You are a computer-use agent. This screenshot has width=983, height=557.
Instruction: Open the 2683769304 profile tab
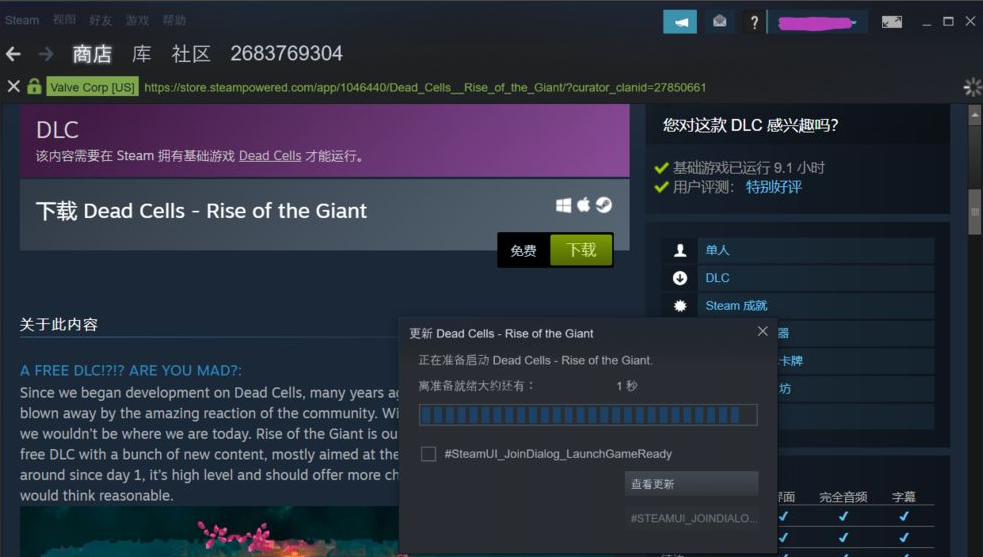pyautogui.click(x=286, y=54)
